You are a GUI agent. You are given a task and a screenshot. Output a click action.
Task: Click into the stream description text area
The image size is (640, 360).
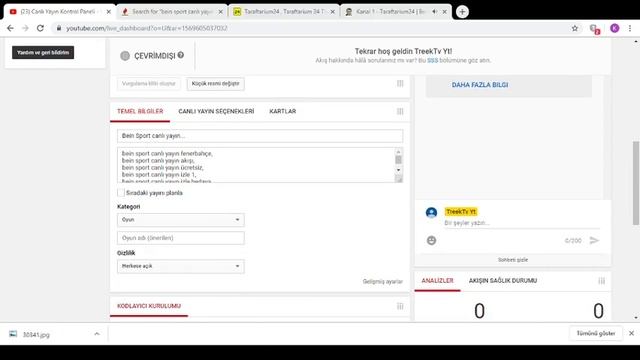click(256, 165)
